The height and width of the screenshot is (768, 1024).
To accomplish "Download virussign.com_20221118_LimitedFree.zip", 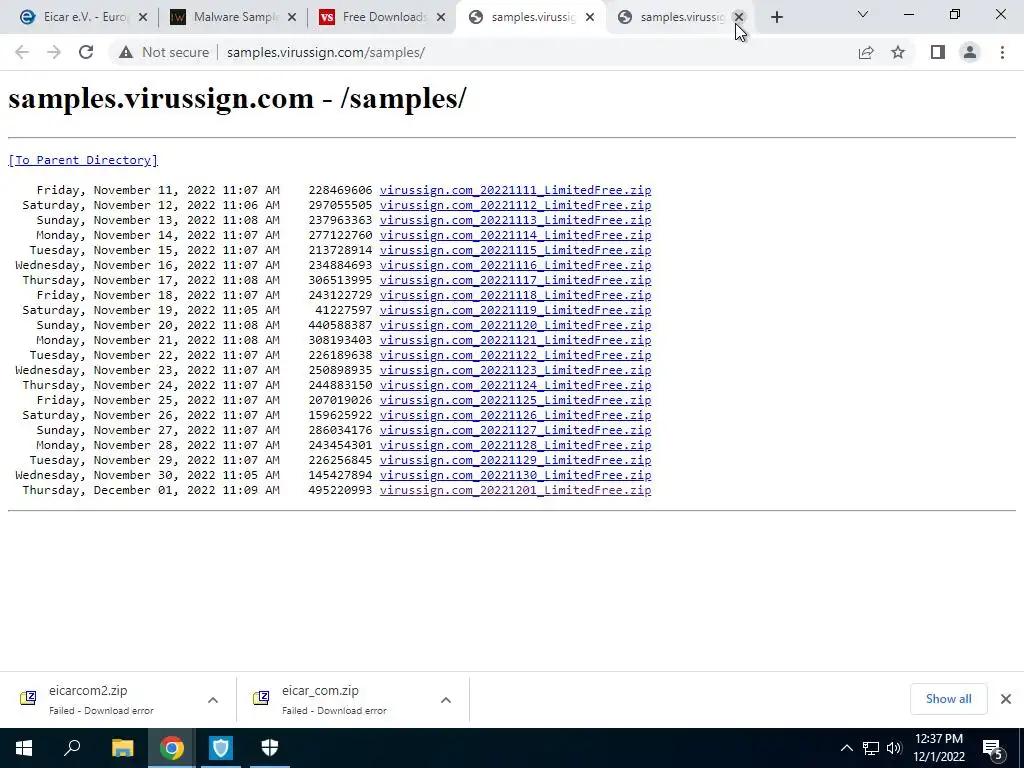I will click(x=515, y=295).
